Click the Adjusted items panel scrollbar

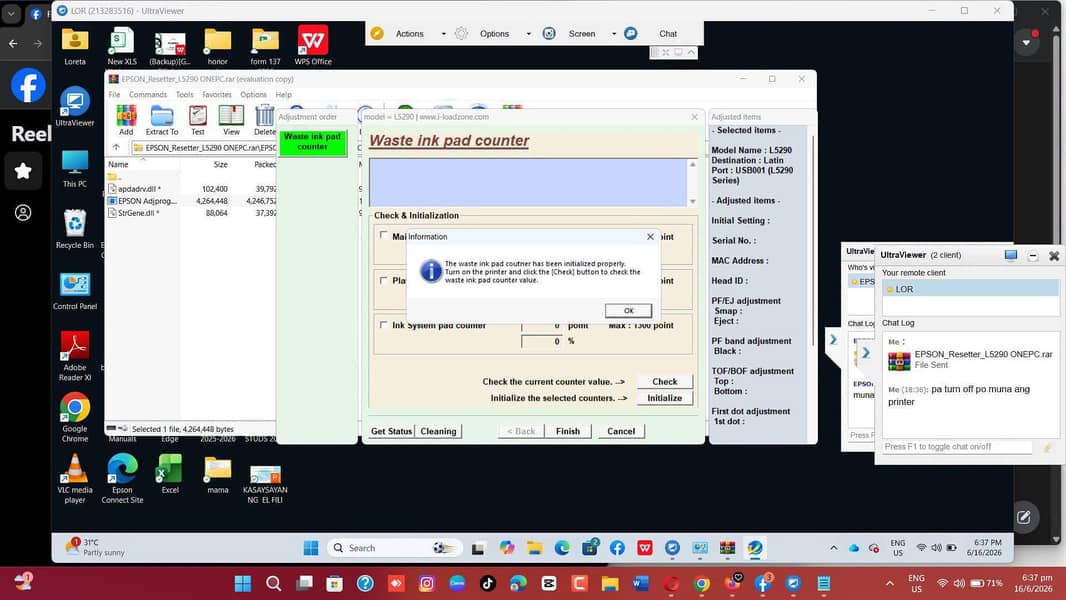812,241
